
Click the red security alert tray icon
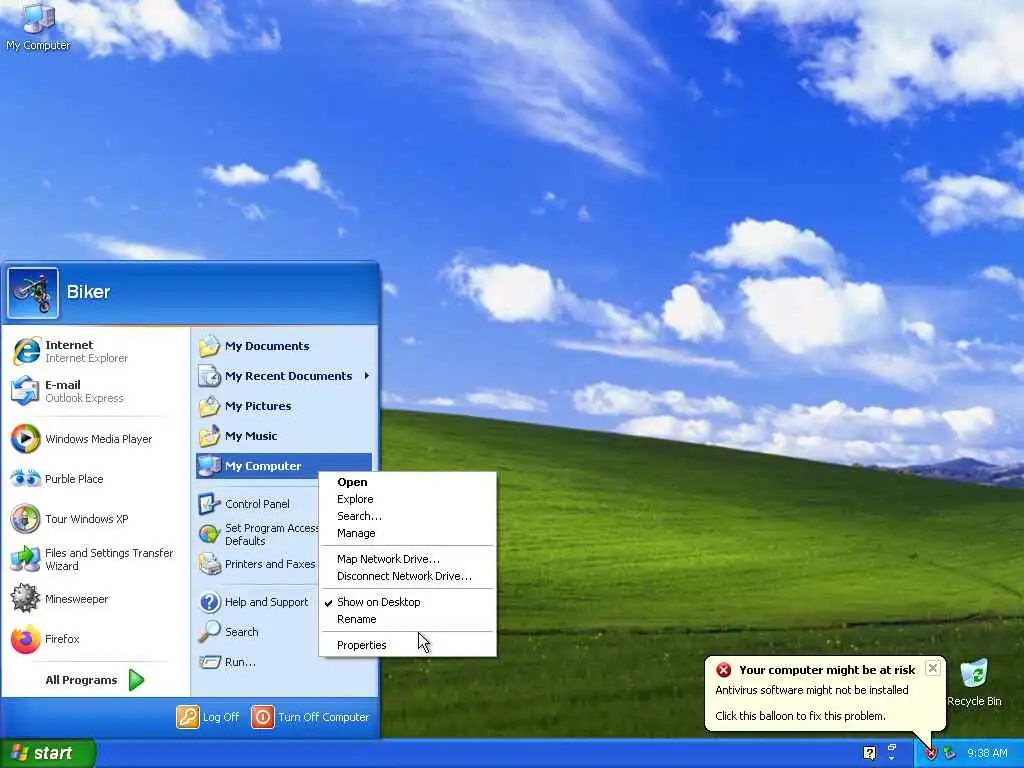[931, 754]
